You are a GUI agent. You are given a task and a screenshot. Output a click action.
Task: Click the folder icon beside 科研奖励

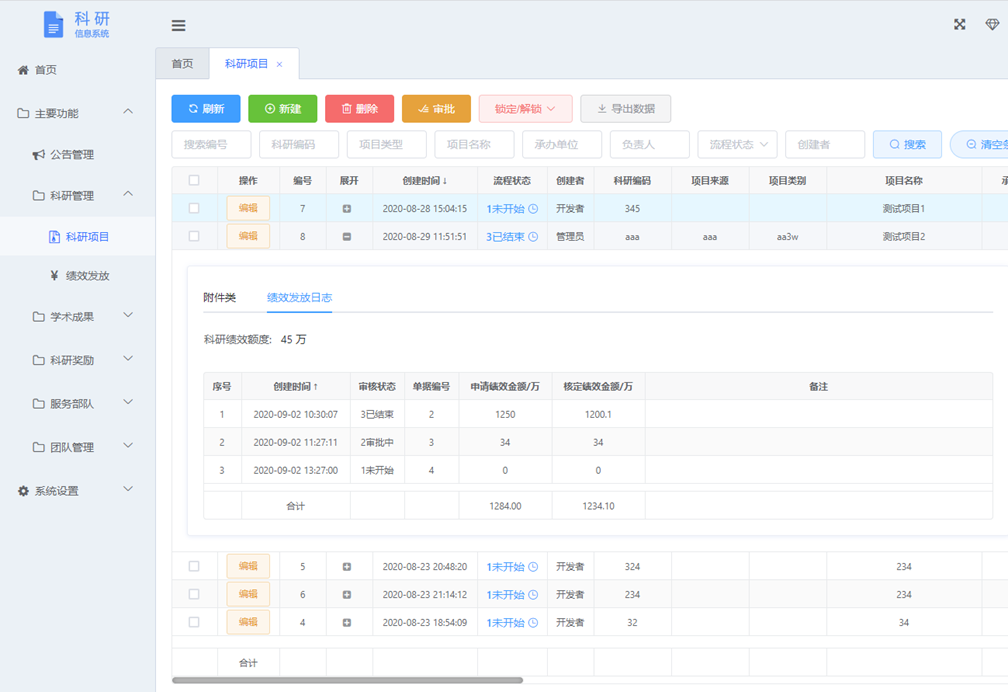[x=39, y=360]
